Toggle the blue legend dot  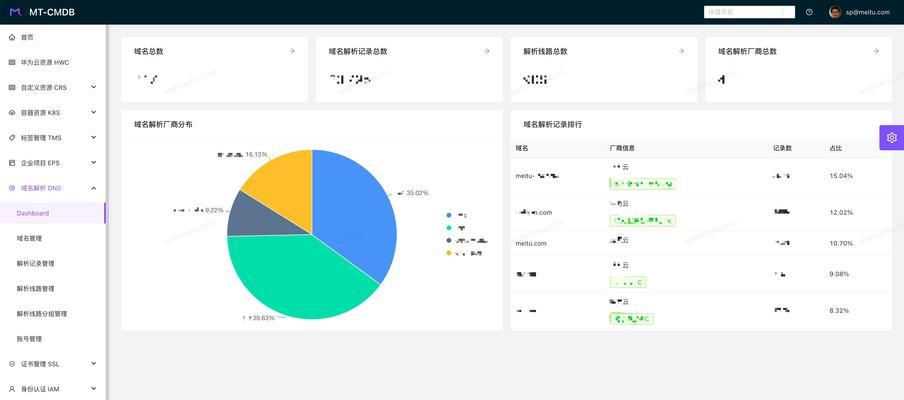point(449,215)
